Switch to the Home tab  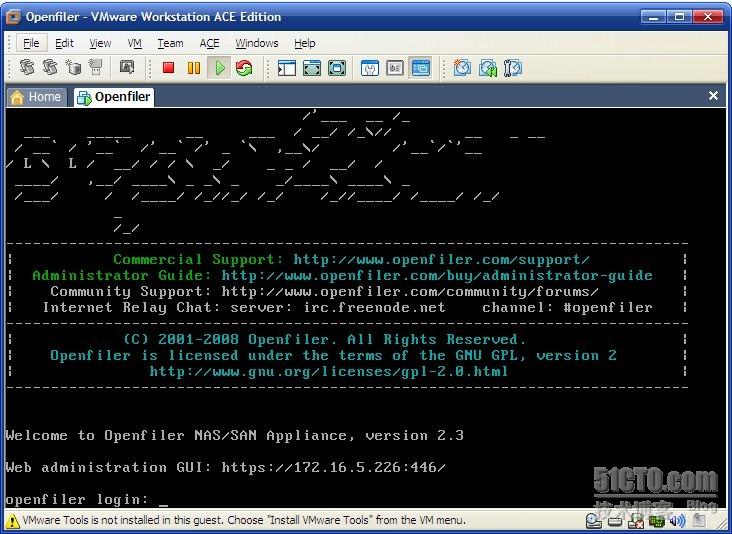coord(36,97)
